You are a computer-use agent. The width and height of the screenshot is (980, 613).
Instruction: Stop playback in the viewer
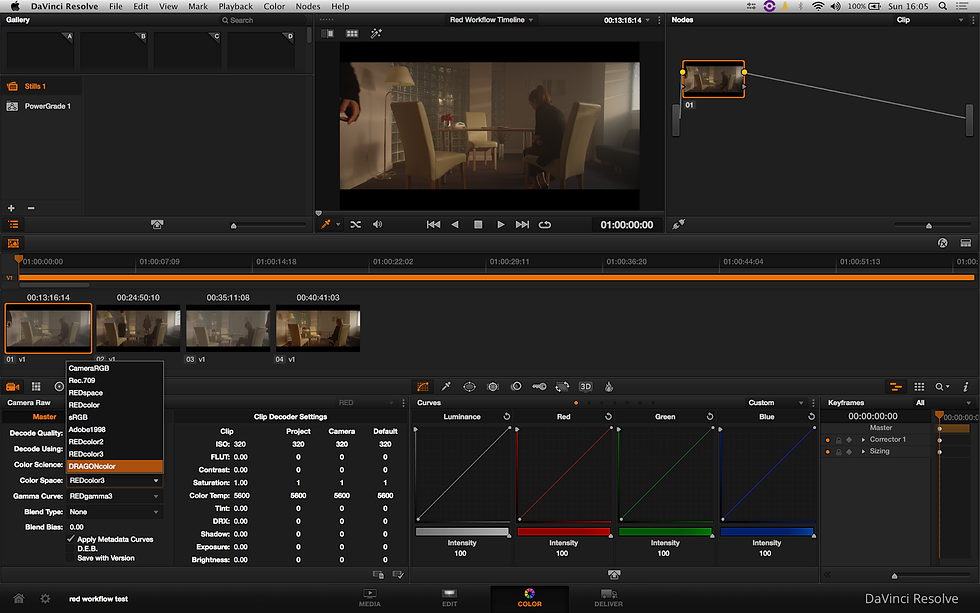(x=478, y=224)
